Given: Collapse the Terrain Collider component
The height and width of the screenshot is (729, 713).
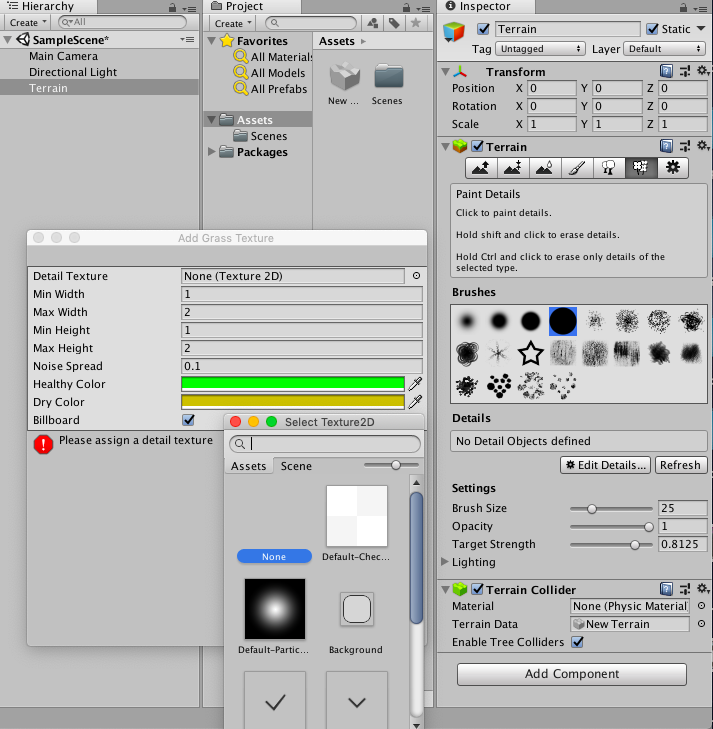Looking at the screenshot, I should pyautogui.click(x=445, y=590).
